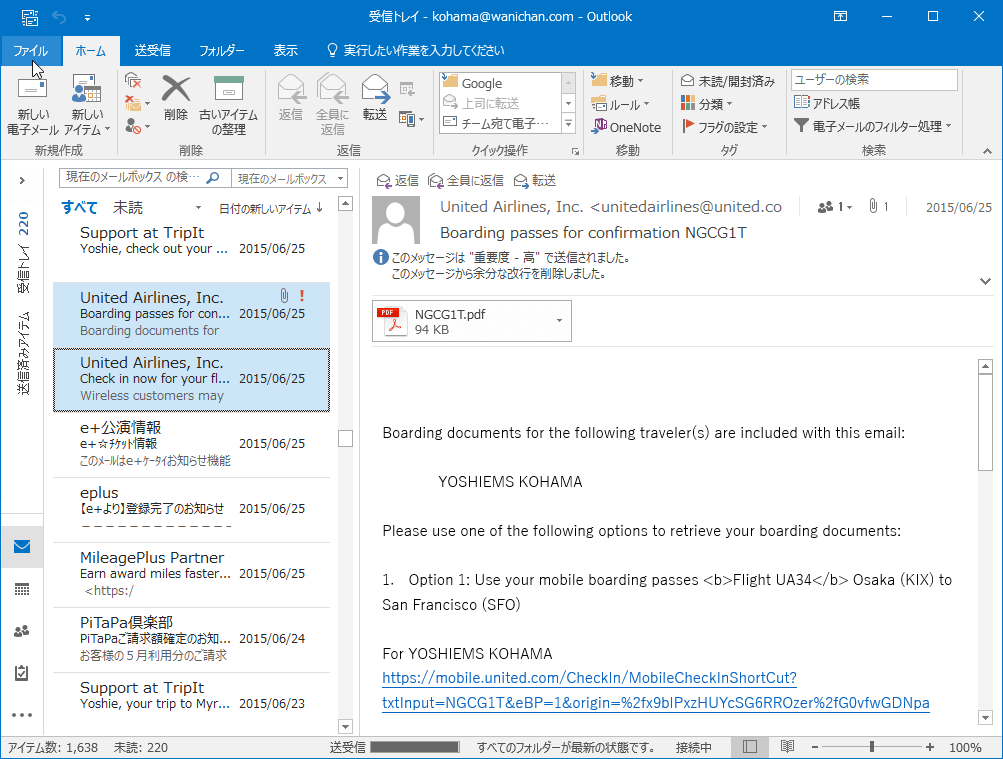Switch to reading view in status bar
The width and height of the screenshot is (1003, 759).
787,747
